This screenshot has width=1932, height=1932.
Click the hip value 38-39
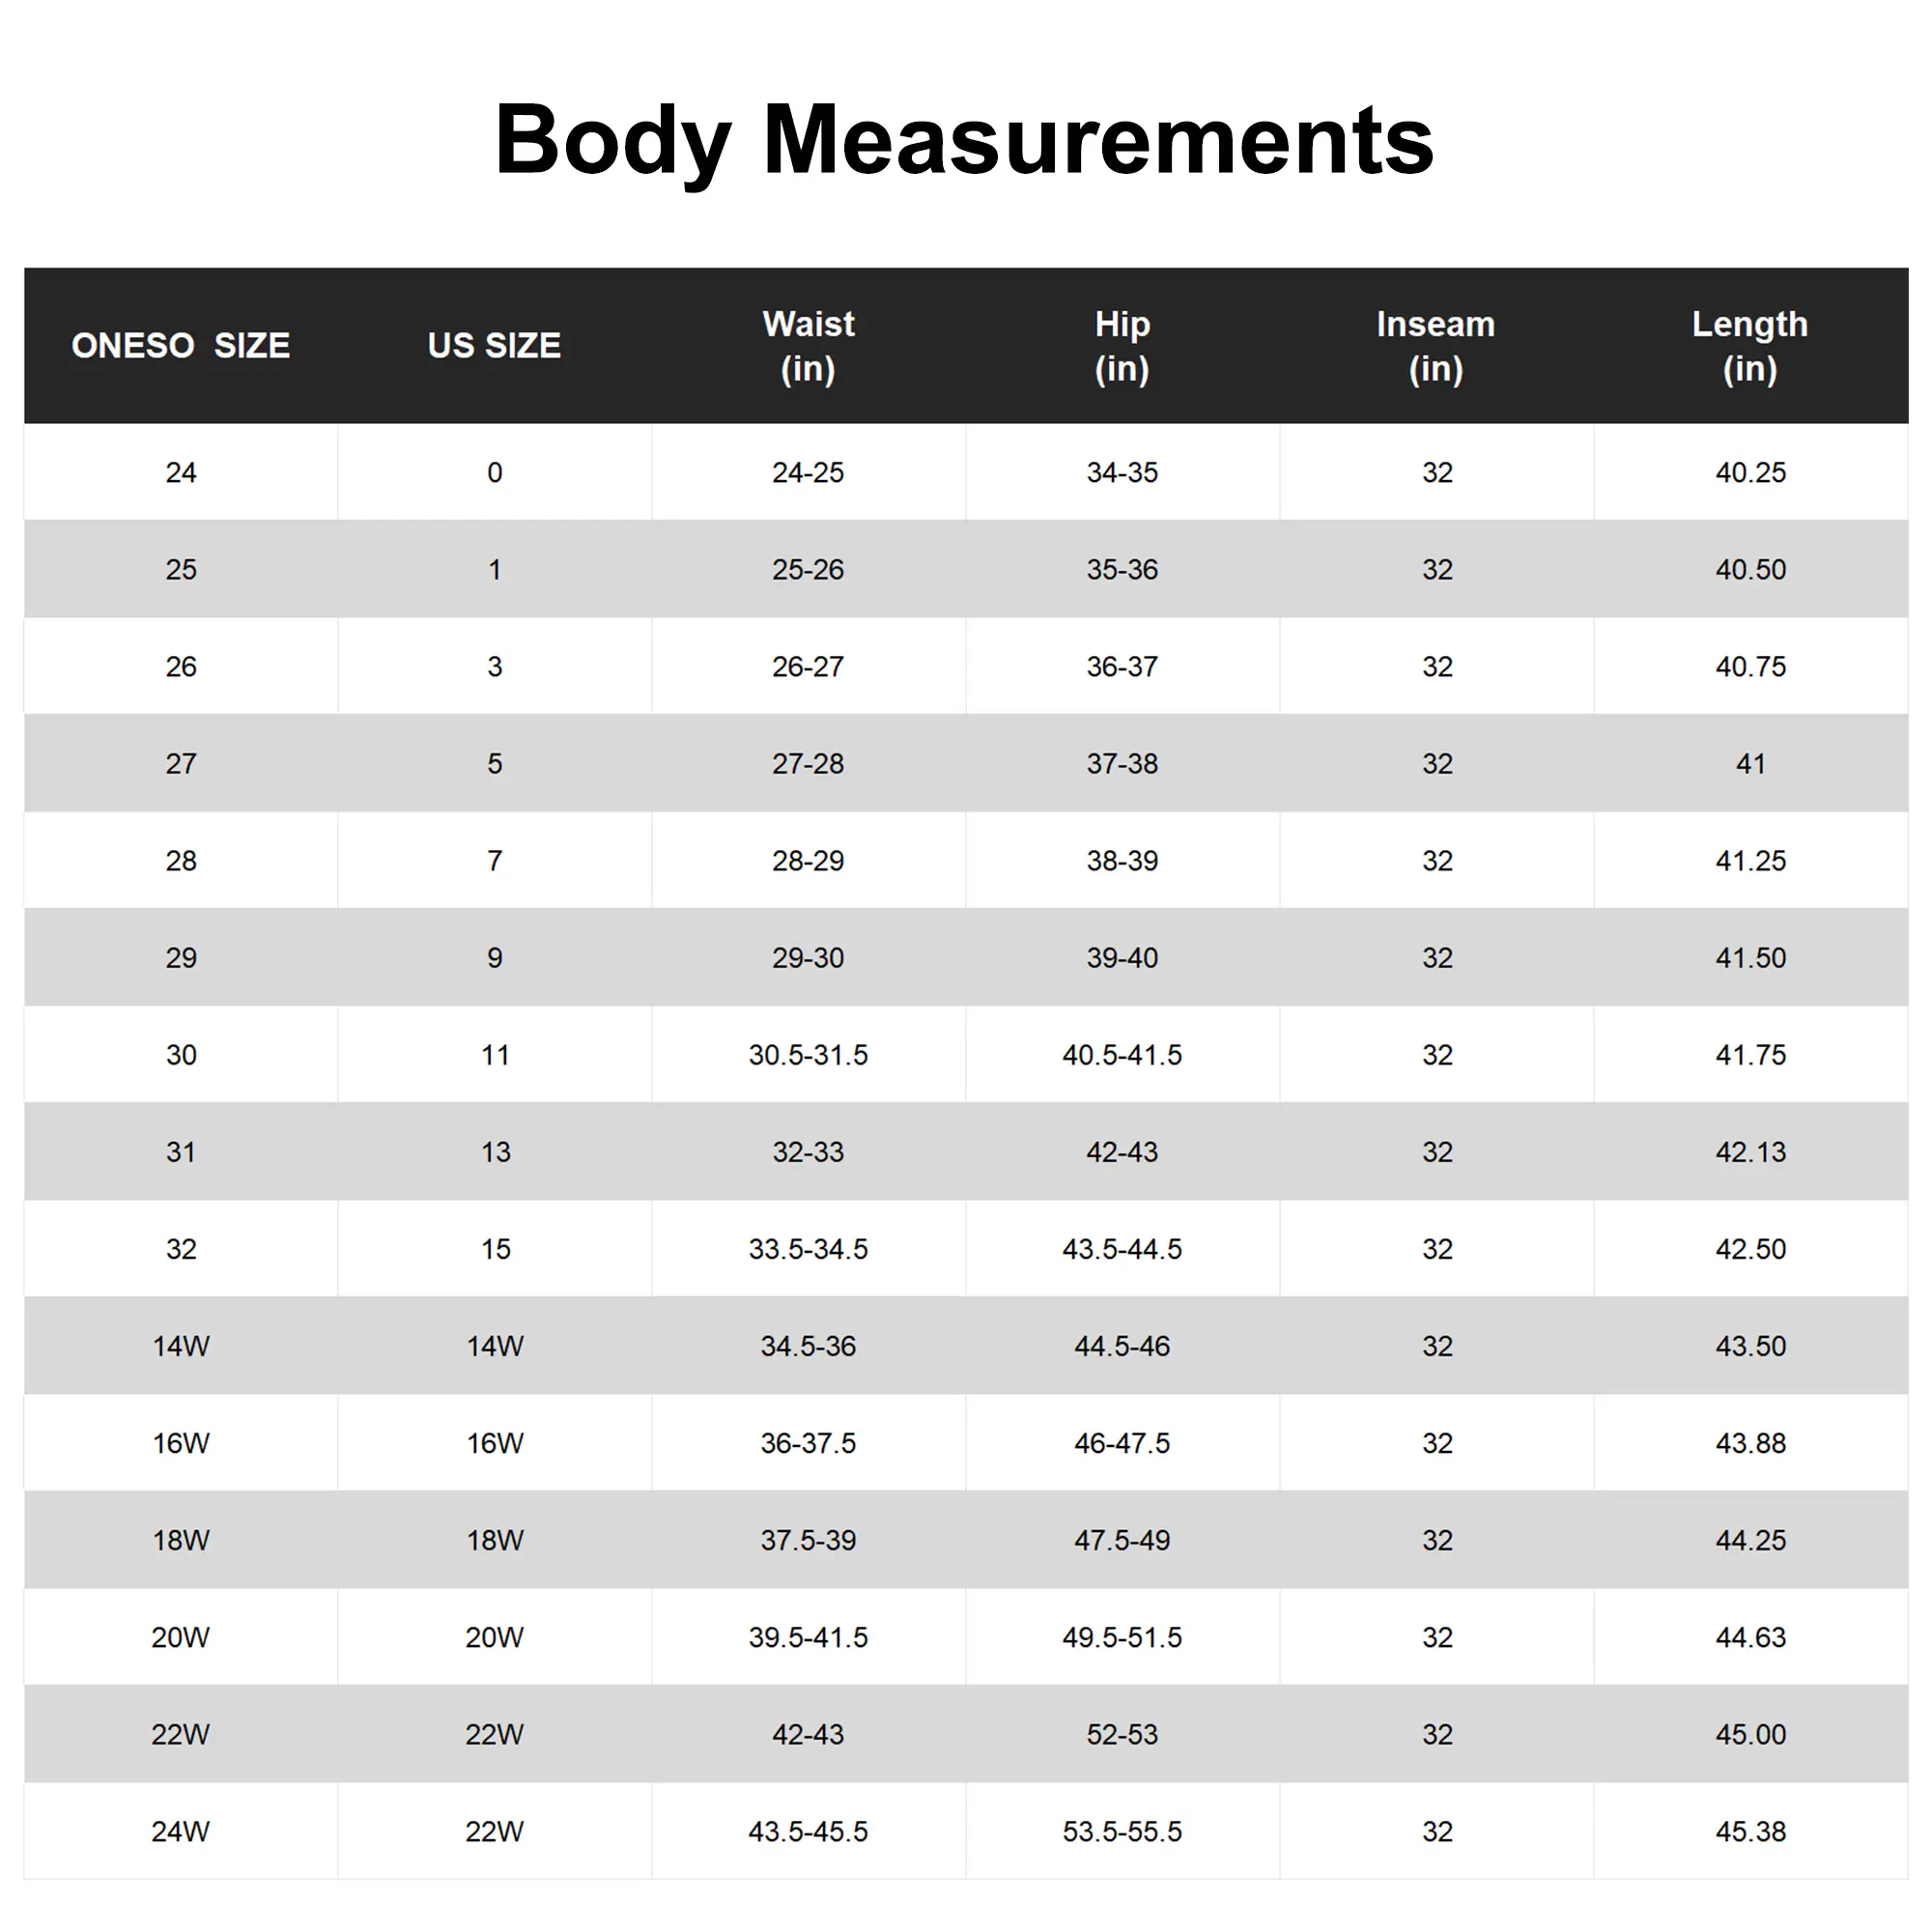[1122, 860]
